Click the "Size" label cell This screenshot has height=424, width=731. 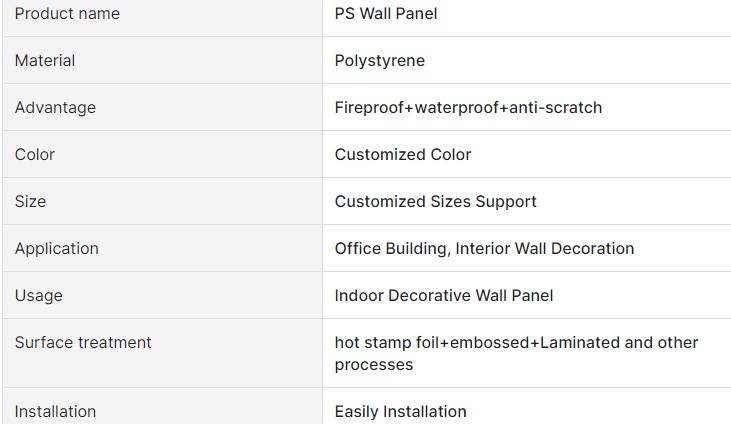[30, 201]
